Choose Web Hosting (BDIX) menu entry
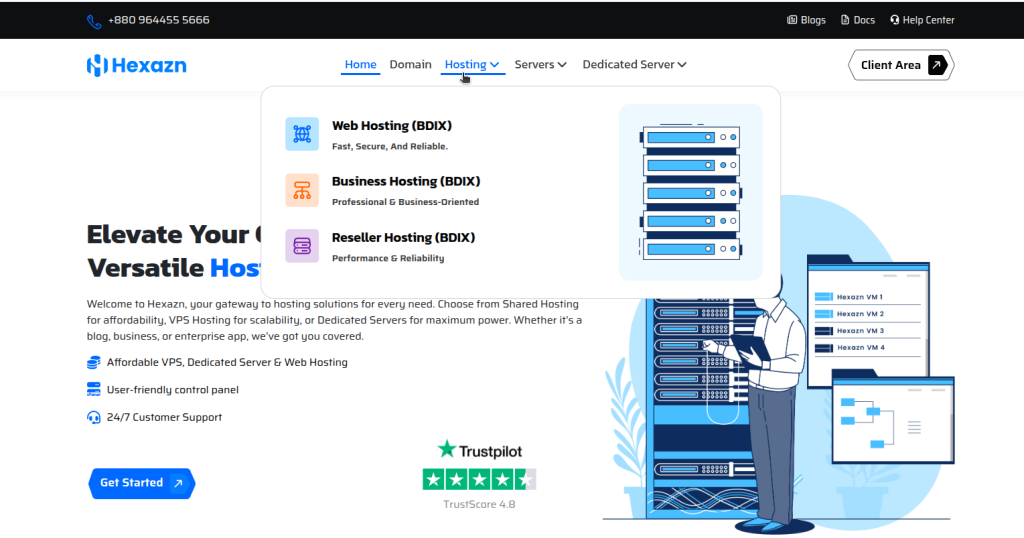This screenshot has width=1024, height=538. (x=392, y=126)
